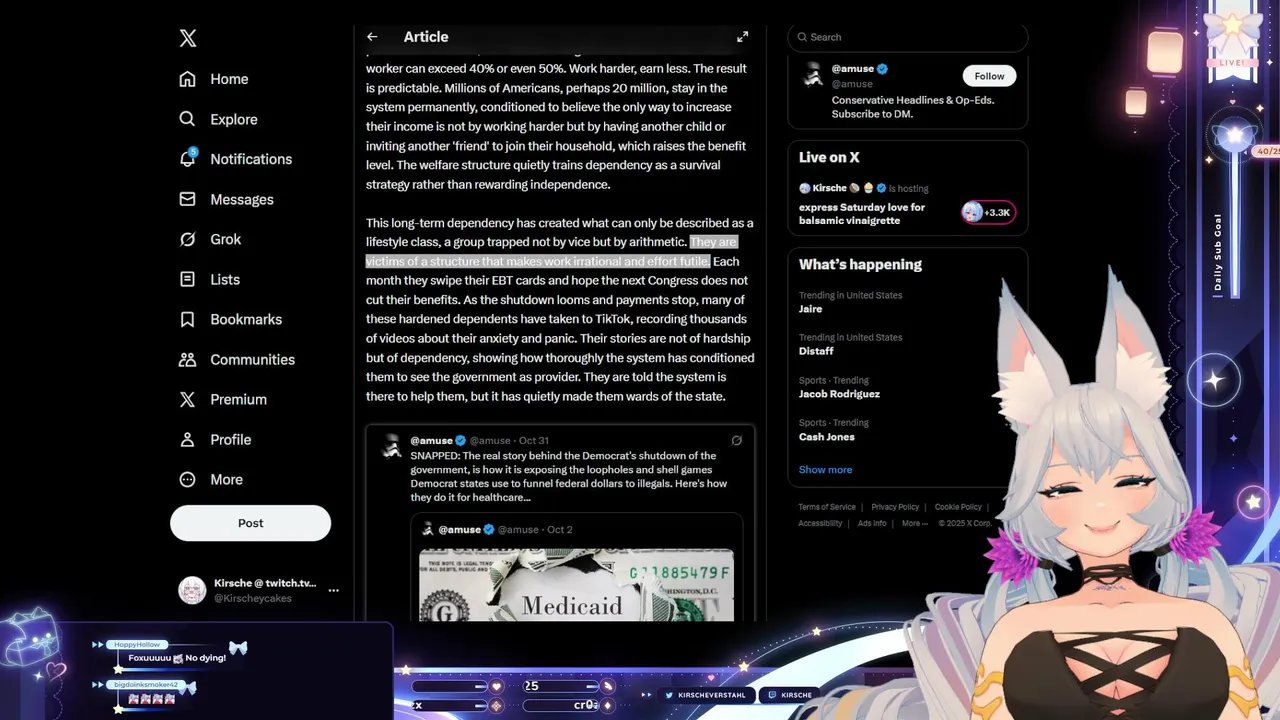This screenshot has height=720, width=1280.
Task: Click the @Kirscheycakes handle text
Action: (253, 598)
